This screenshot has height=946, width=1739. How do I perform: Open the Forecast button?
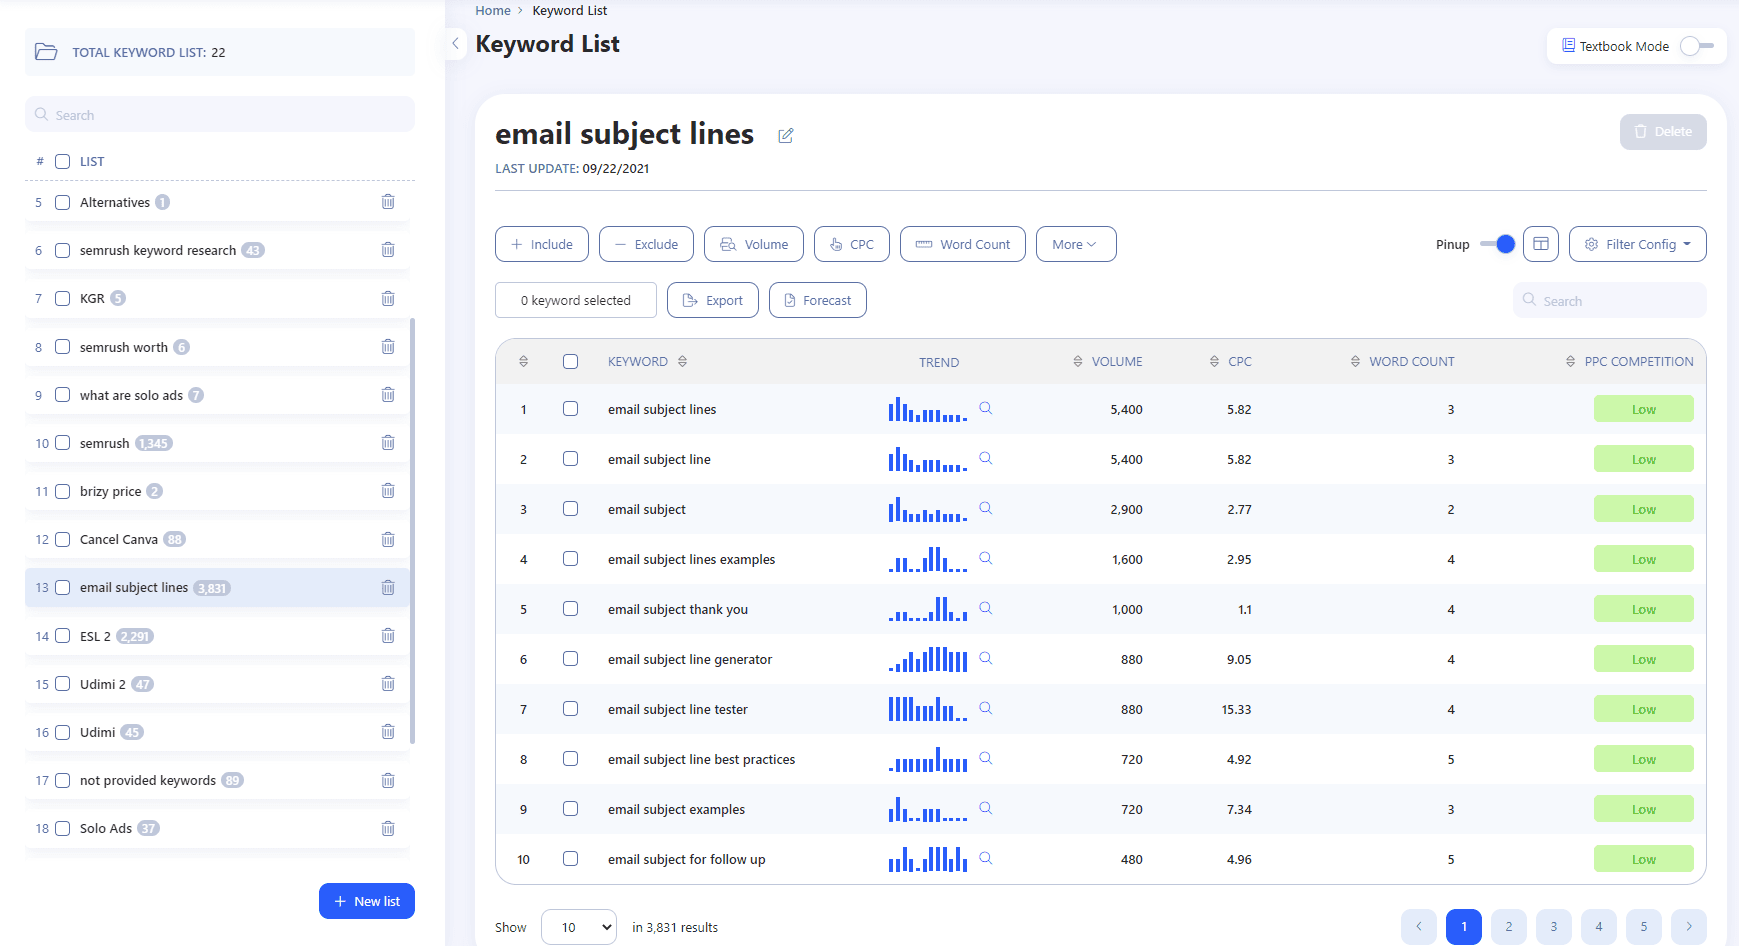click(x=818, y=300)
